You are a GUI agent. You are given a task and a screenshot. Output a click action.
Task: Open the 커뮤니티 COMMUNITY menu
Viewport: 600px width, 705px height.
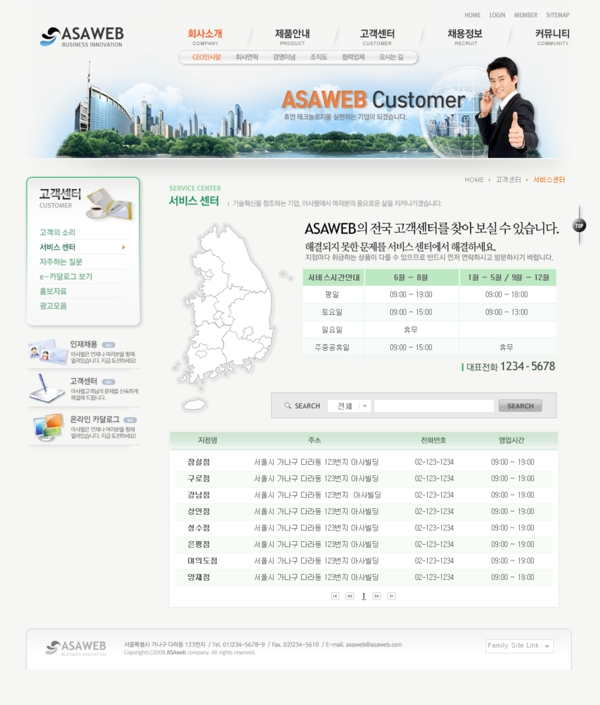coord(552,36)
